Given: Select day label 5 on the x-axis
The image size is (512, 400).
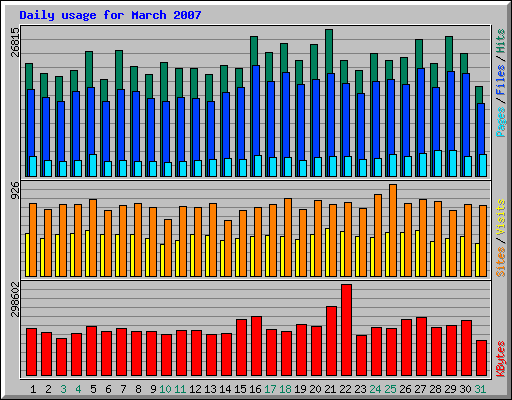Looking at the screenshot, I should coord(93,389).
